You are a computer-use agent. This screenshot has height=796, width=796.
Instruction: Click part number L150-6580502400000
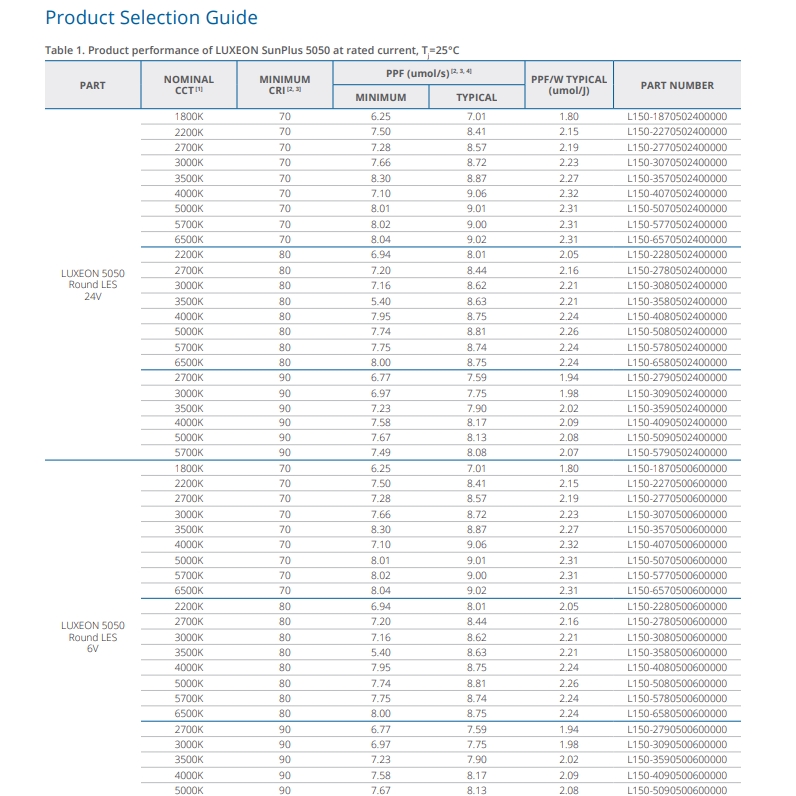coord(677,362)
